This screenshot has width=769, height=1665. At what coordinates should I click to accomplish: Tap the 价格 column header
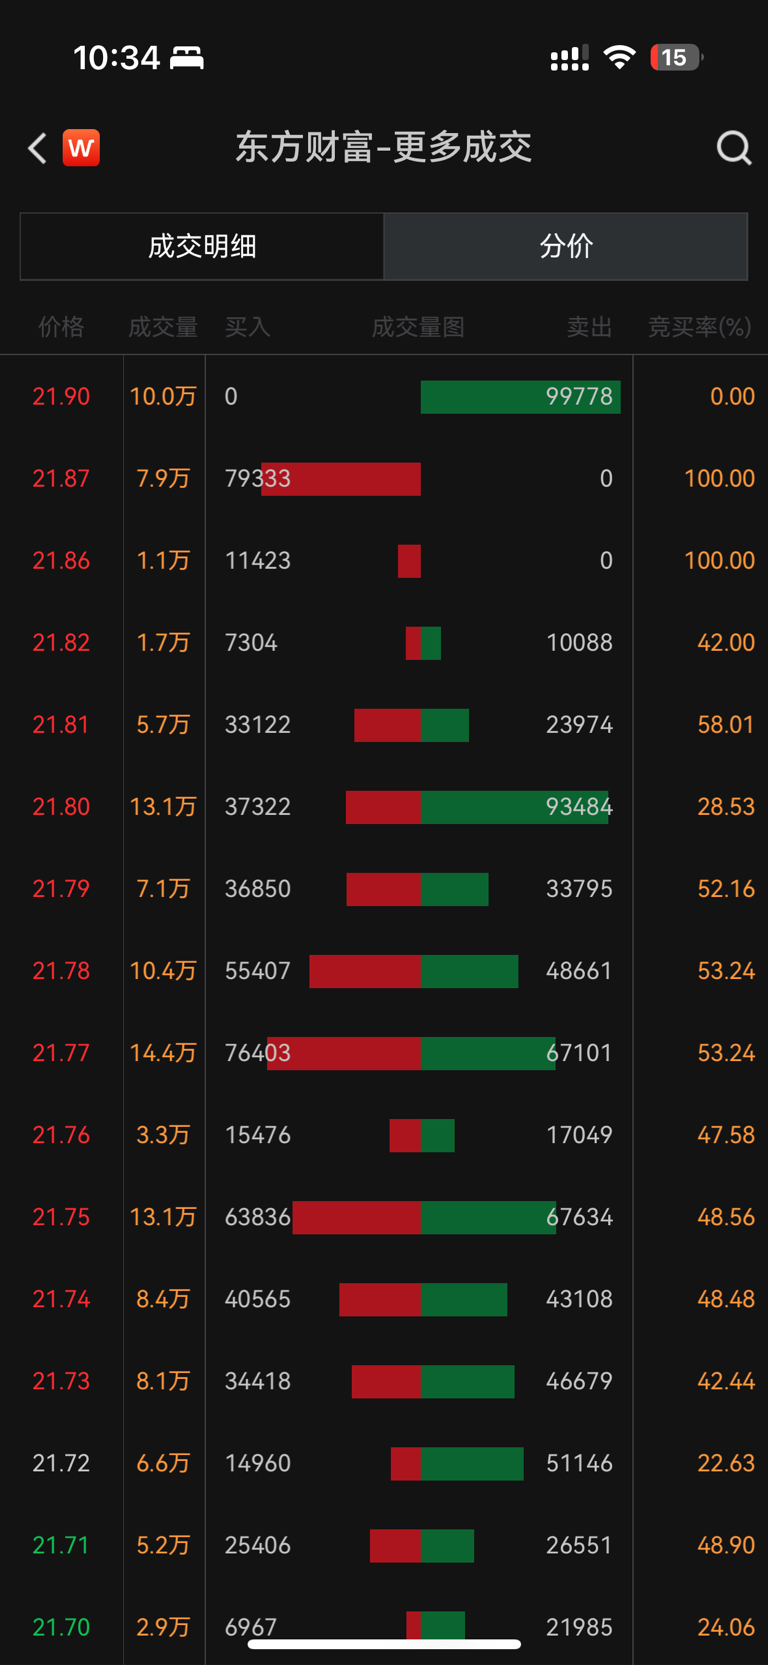click(x=61, y=327)
